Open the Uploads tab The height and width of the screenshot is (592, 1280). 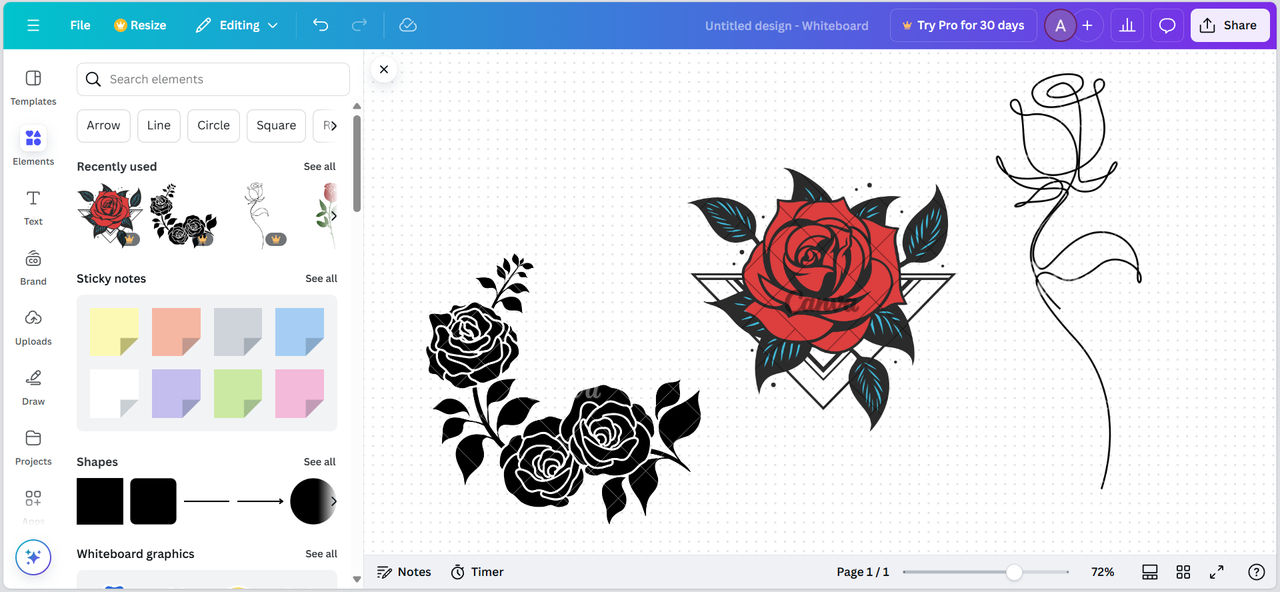pos(33,327)
